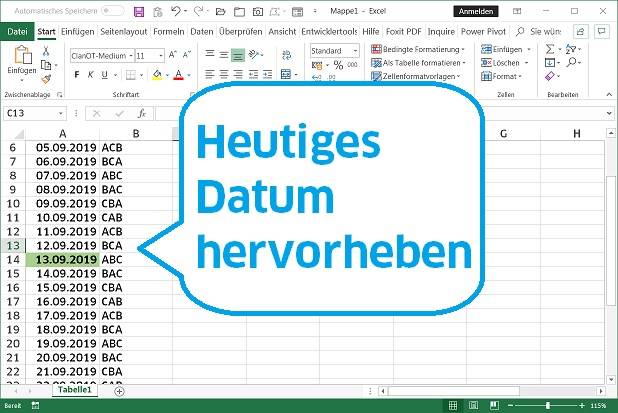Open the Formeln ribbon tab

point(168,31)
